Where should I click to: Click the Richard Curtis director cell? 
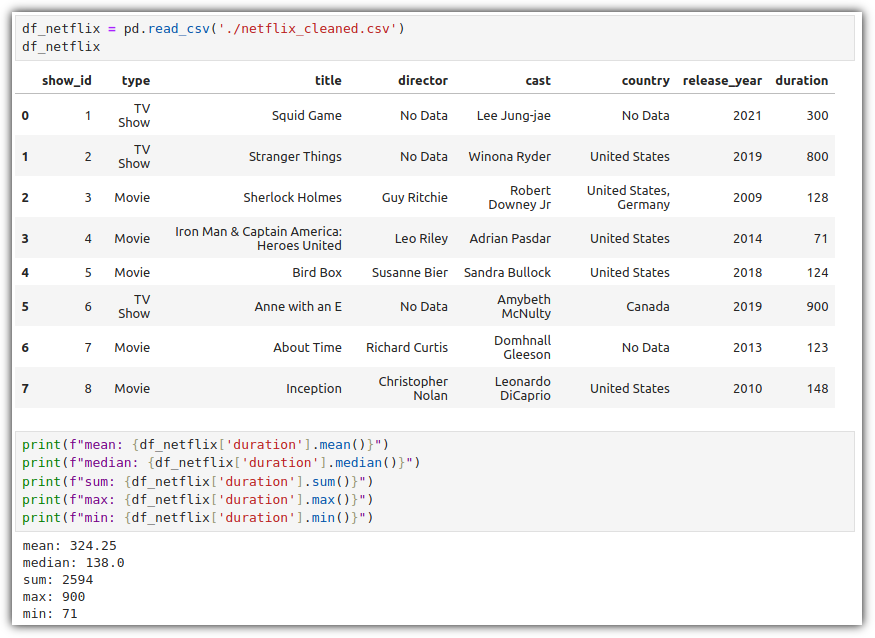point(406,347)
